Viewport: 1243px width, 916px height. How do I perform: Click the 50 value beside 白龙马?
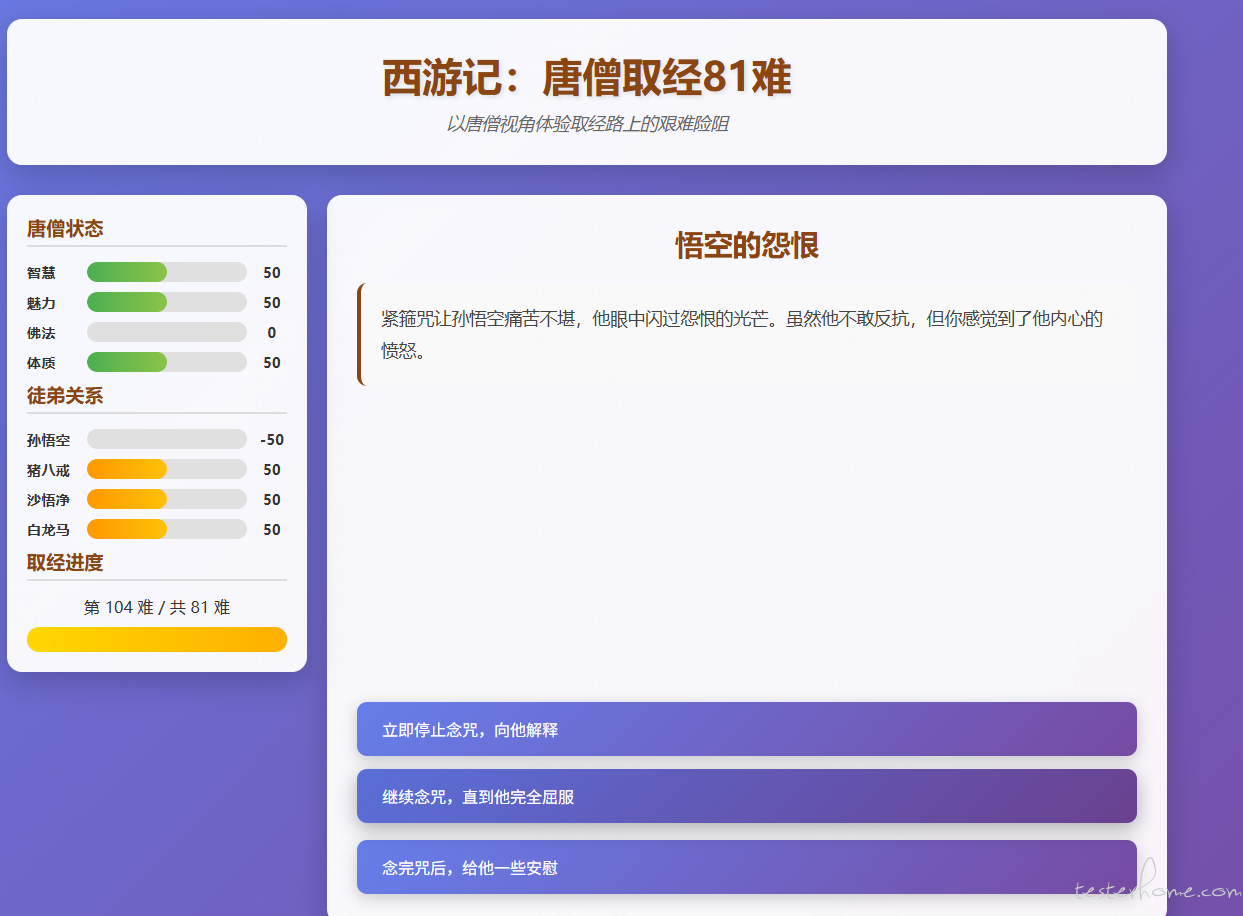coord(272,530)
